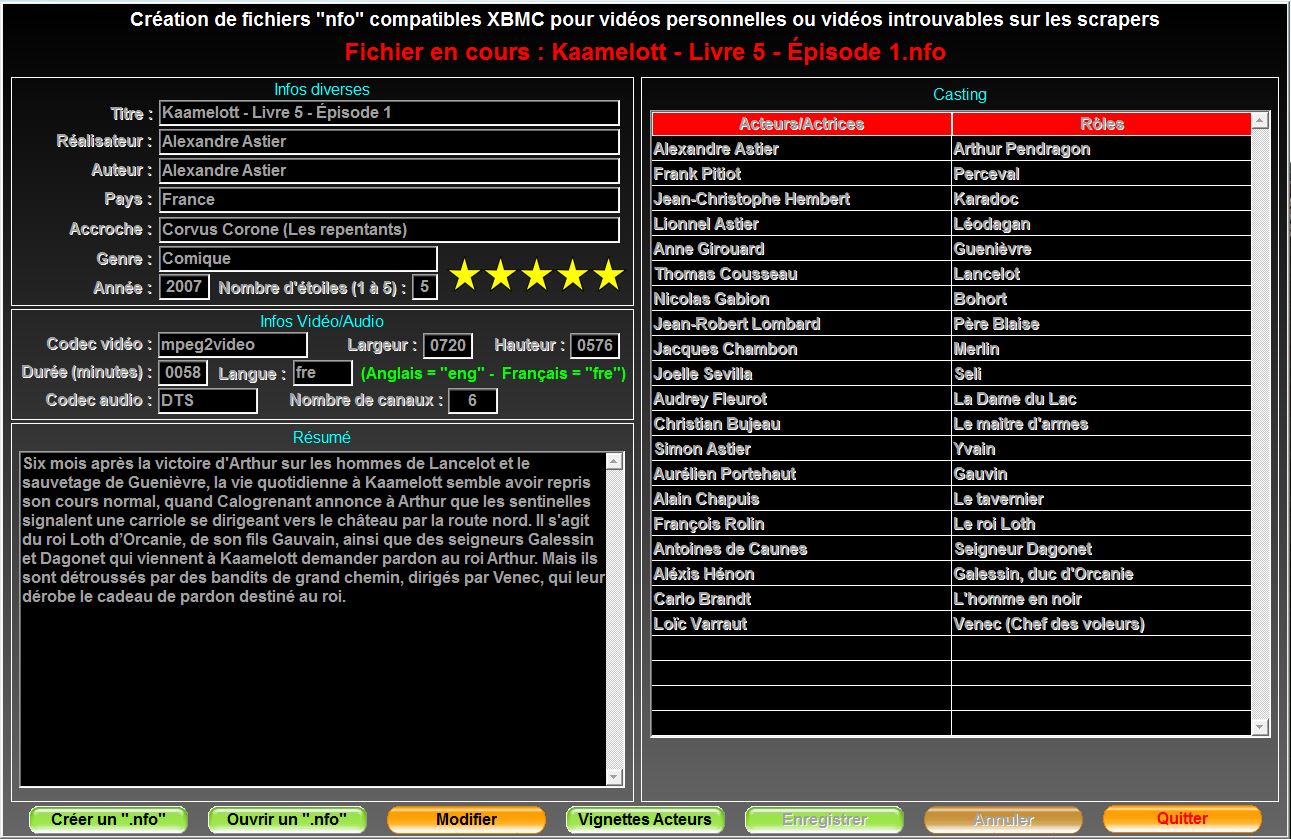Click the Langue field containing fre
Viewport: 1291px width, 839px height.
323,373
